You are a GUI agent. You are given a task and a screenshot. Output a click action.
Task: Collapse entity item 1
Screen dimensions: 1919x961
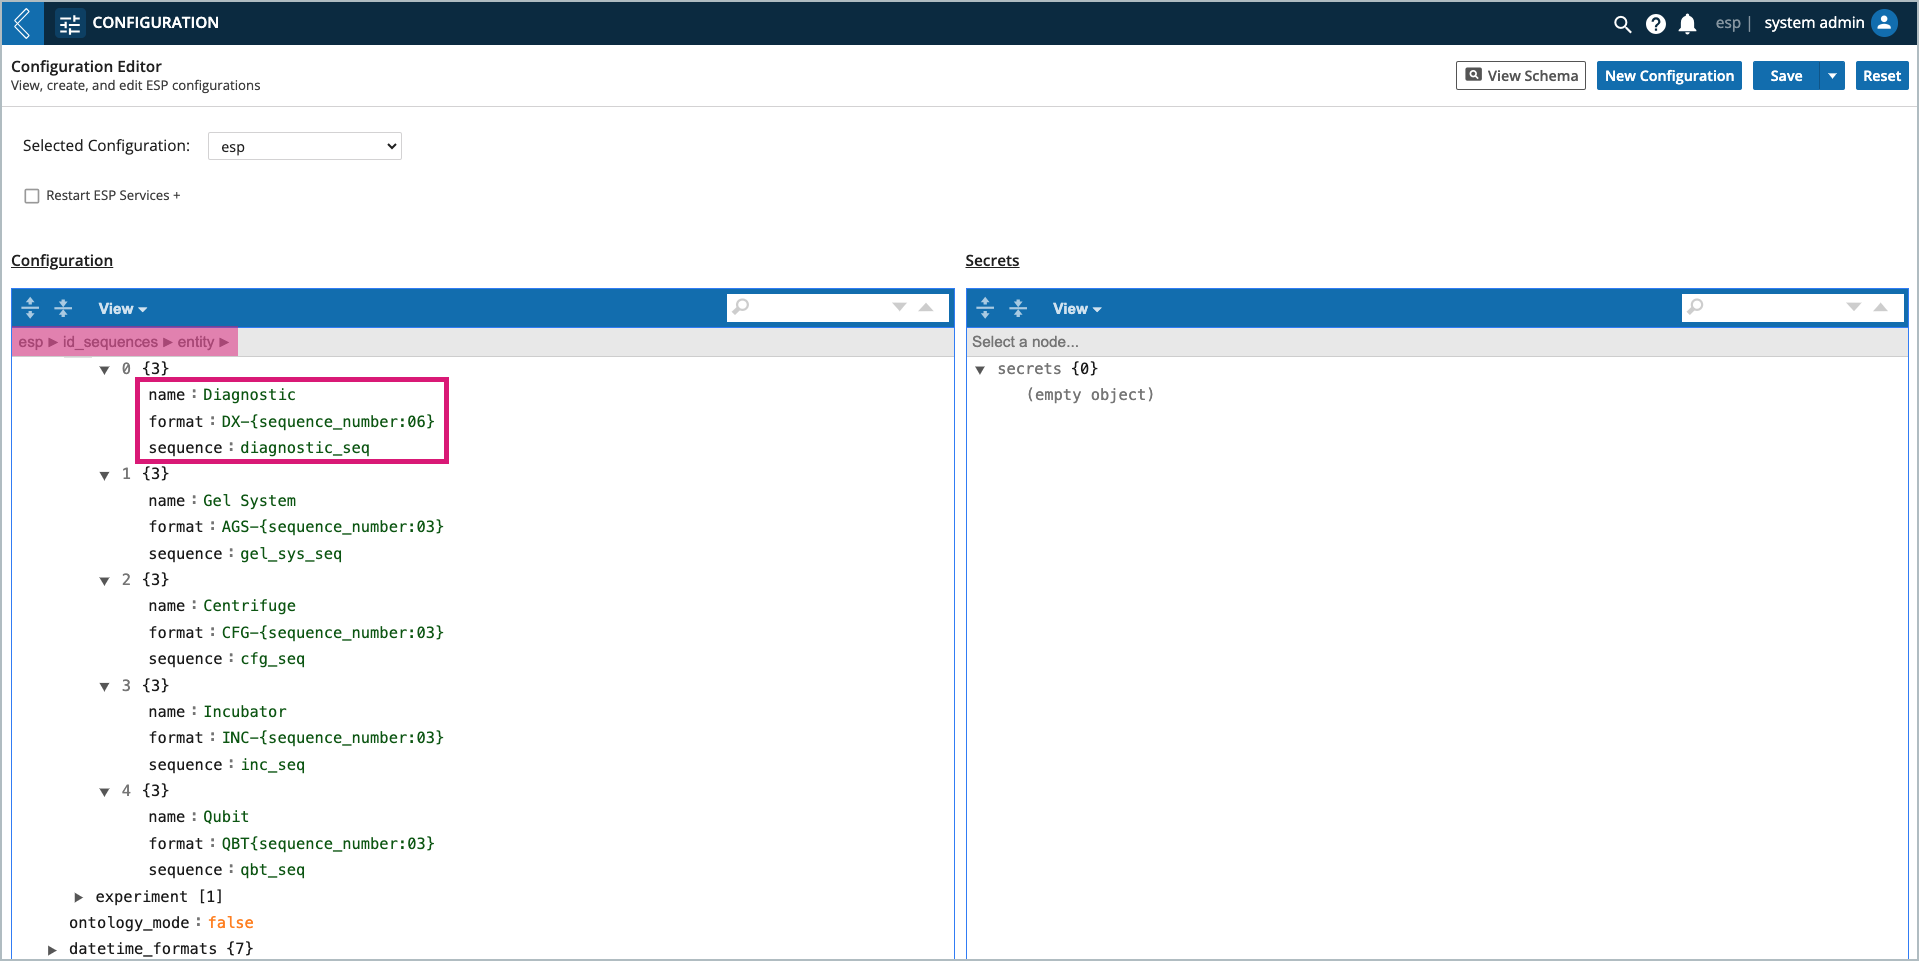point(104,475)
